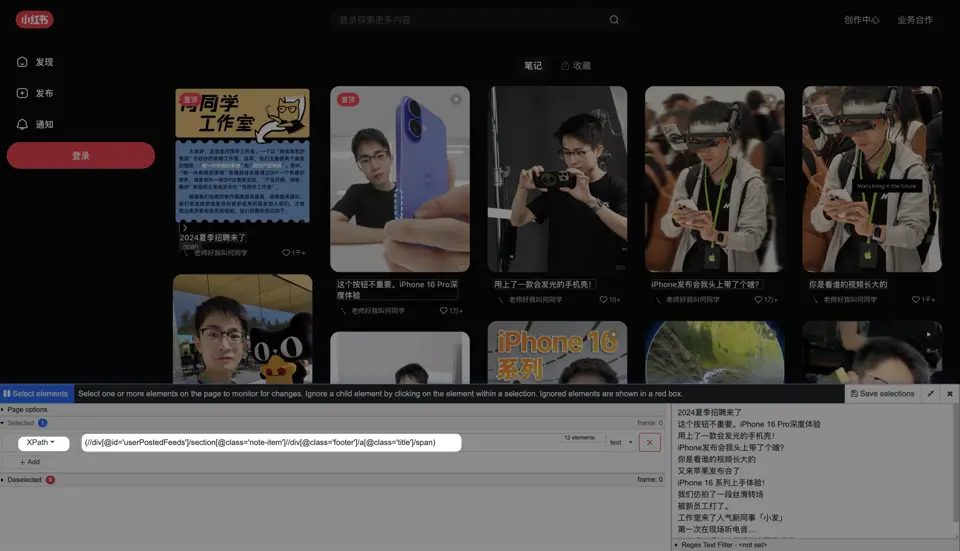Open the XPath selector type dropdown
Image resolution: width=960 pixels, height=551 pixels.
(x=43, y=442)
